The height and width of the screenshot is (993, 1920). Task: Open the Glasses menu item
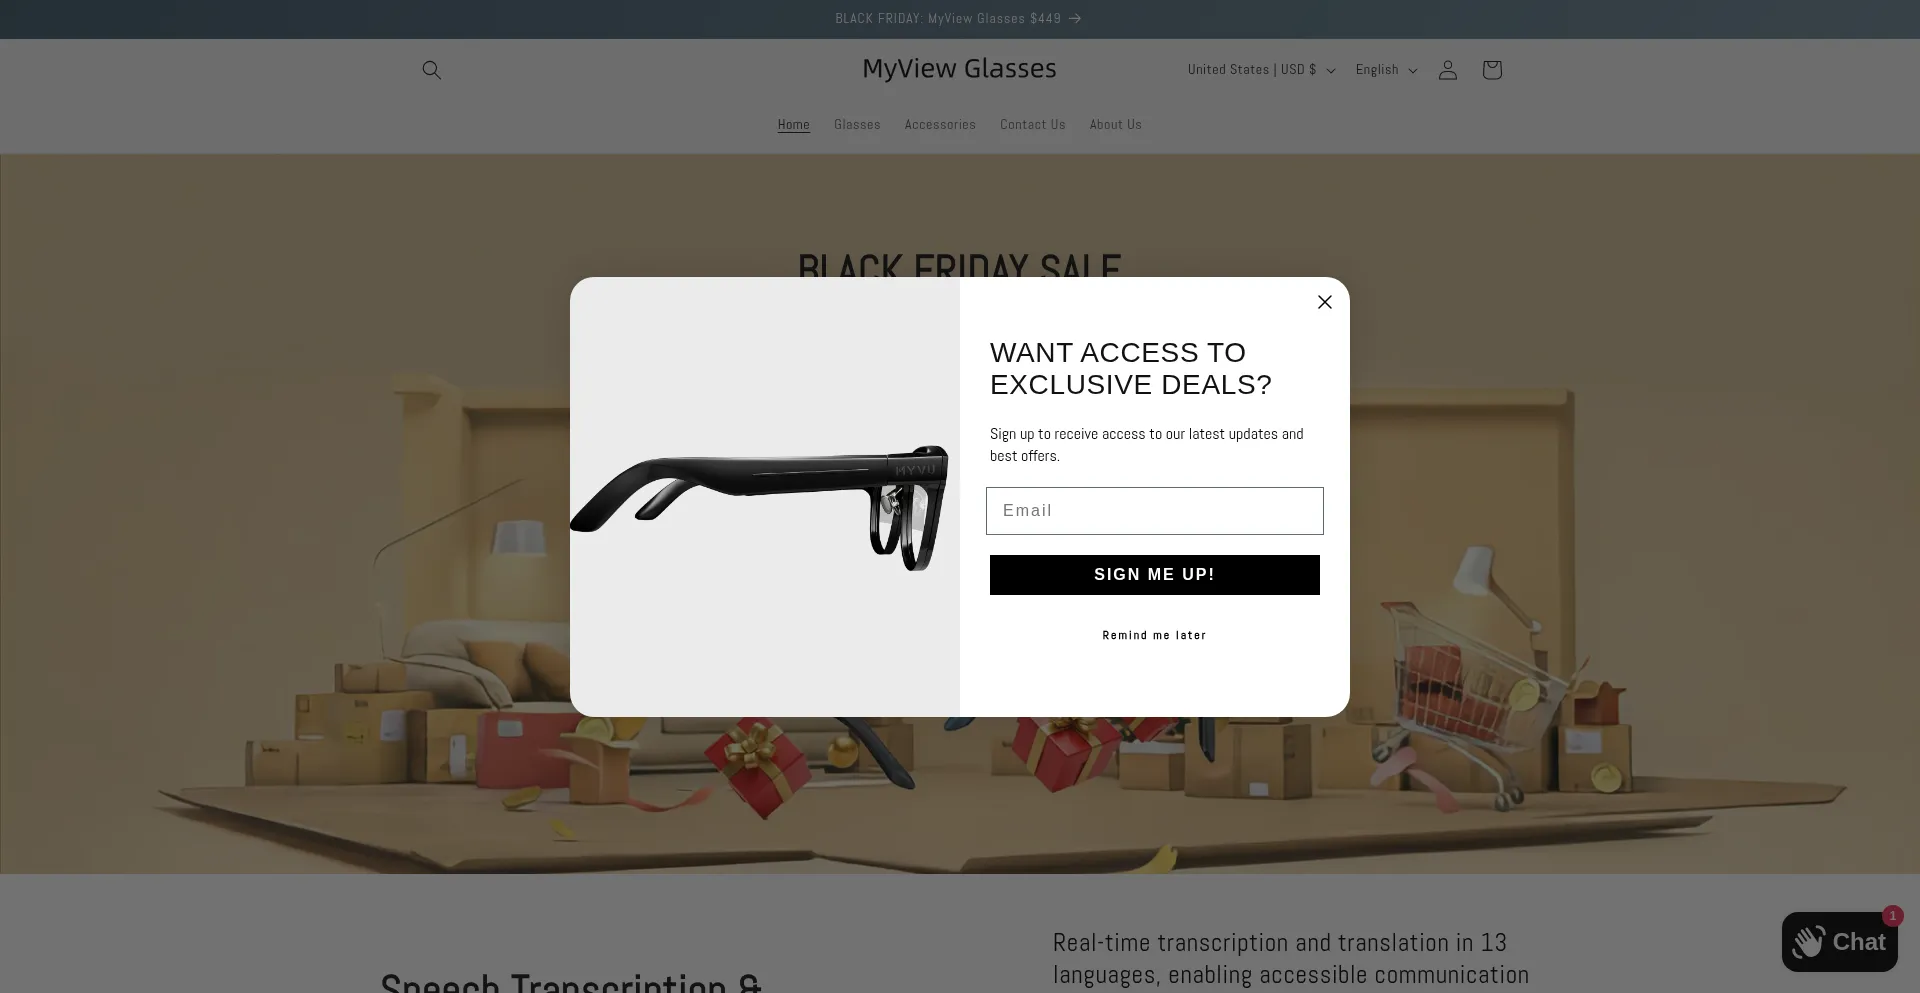click(857, 125)
